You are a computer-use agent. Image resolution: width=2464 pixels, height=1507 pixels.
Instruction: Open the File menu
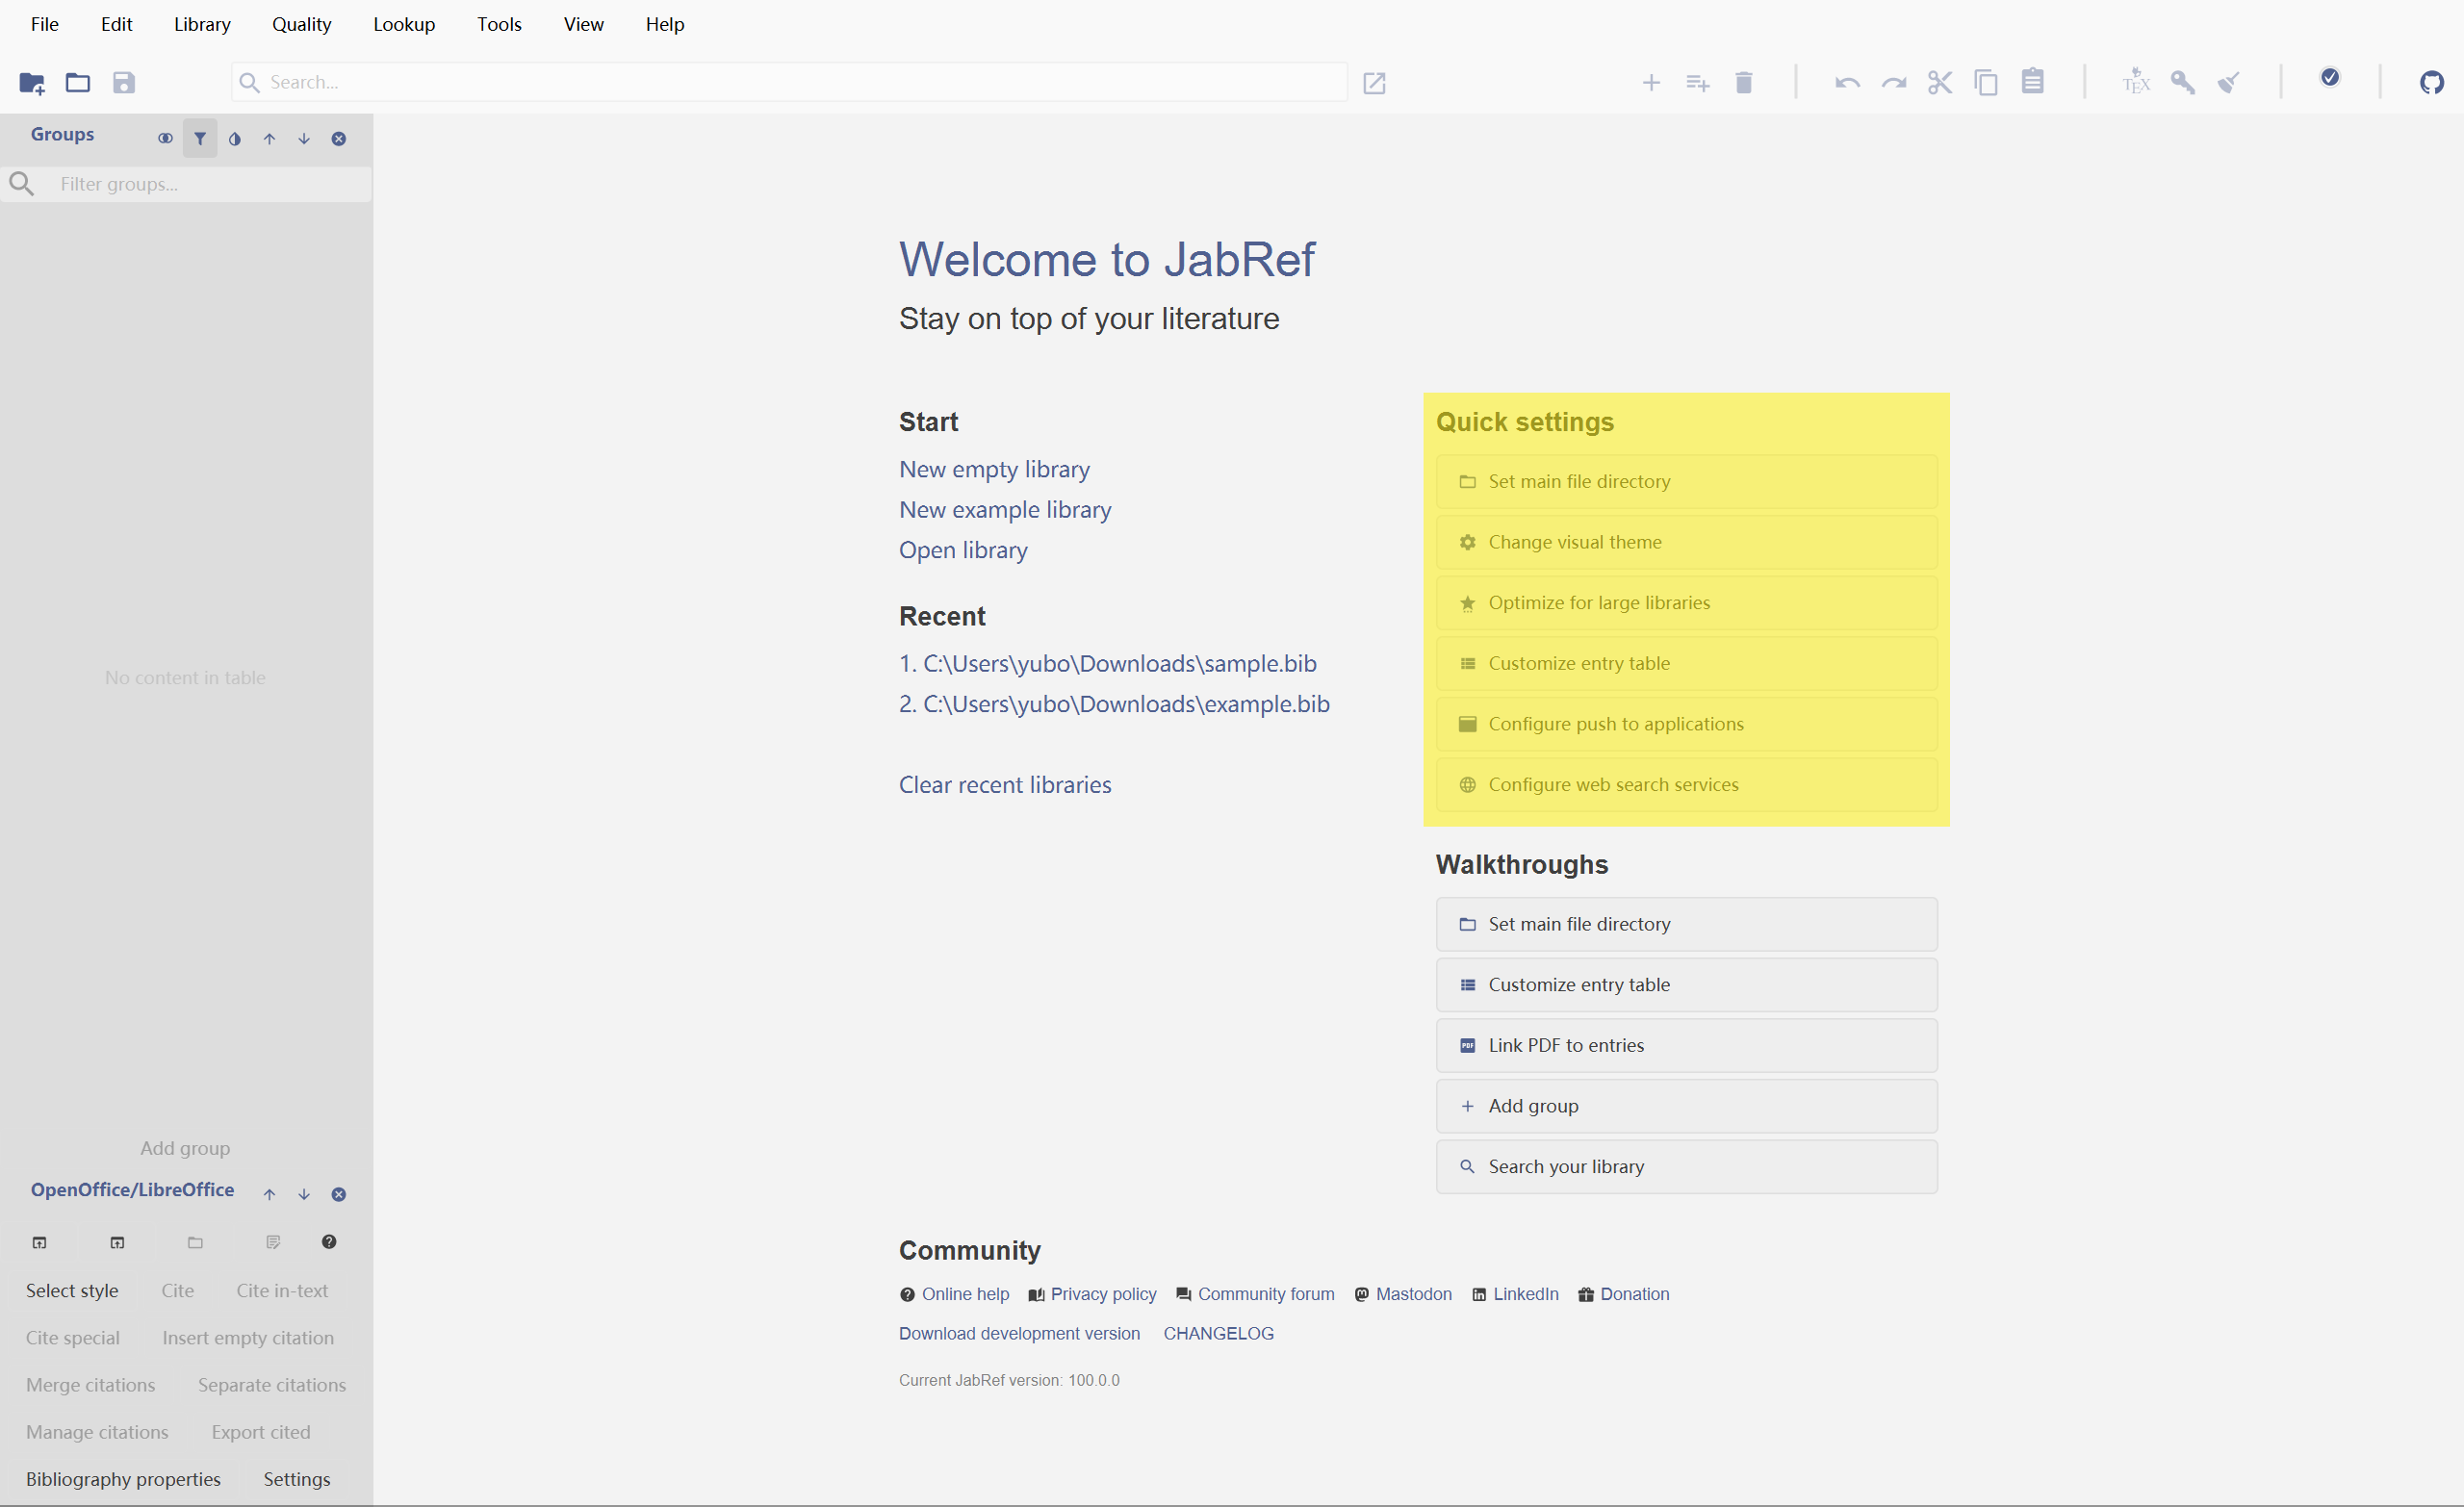point(45,24)
